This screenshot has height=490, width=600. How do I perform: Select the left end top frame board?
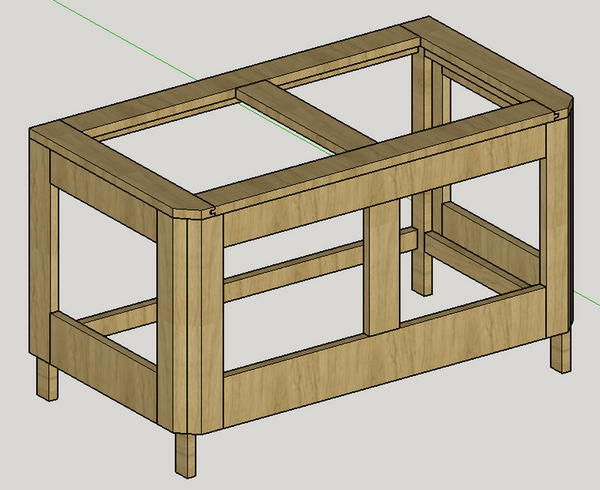tap(120, 160)
